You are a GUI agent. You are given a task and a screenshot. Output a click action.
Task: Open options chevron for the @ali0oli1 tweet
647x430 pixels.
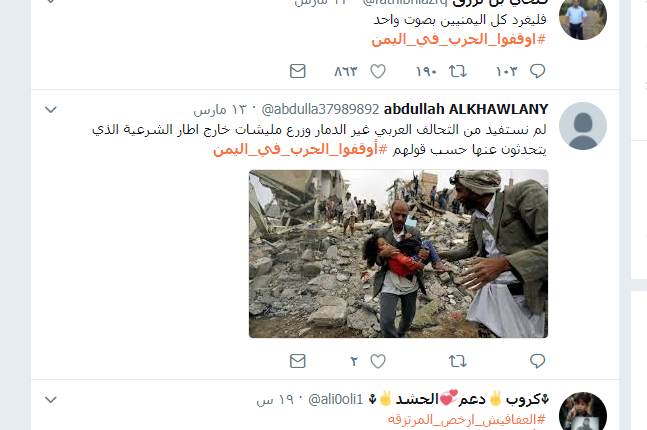(50, 399)
